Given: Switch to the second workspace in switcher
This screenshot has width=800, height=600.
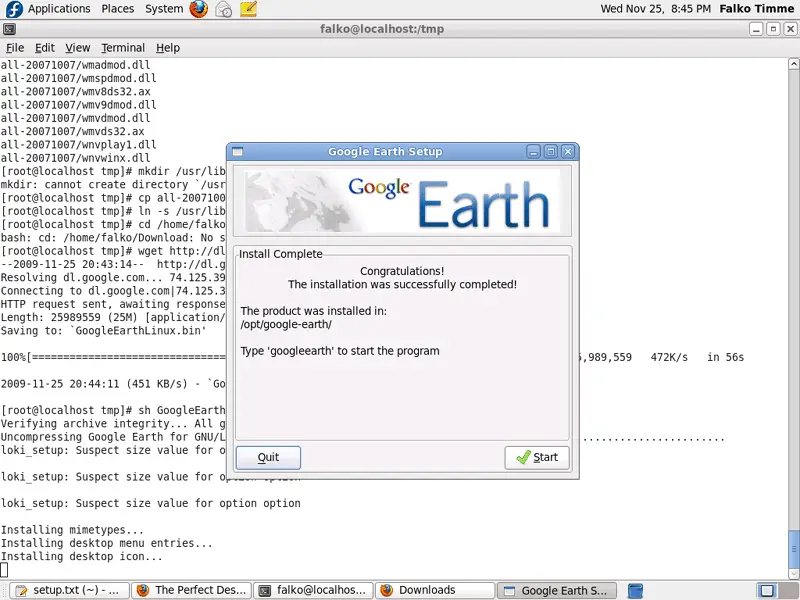Looking at the screenshot, I should (788, 590).
